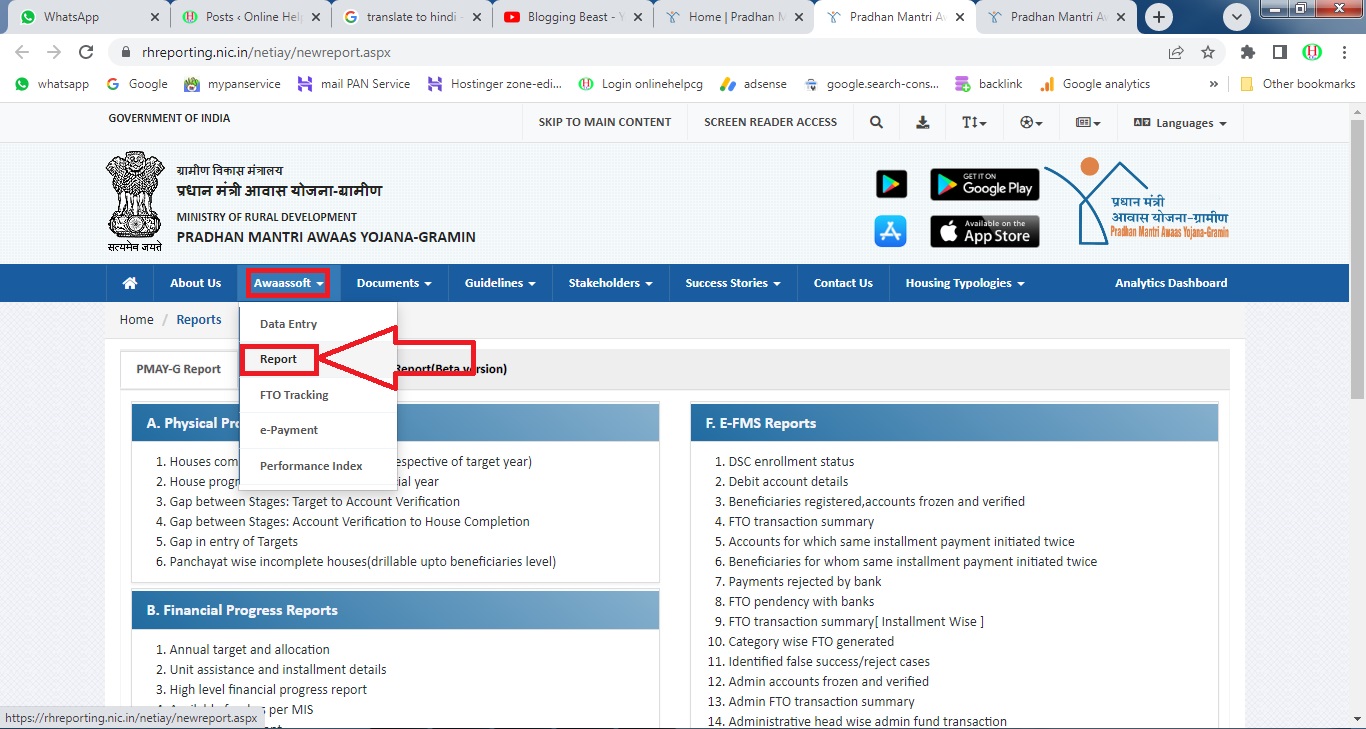Open the site search magnifier icon
The image size is (1366, 729).
876,122
